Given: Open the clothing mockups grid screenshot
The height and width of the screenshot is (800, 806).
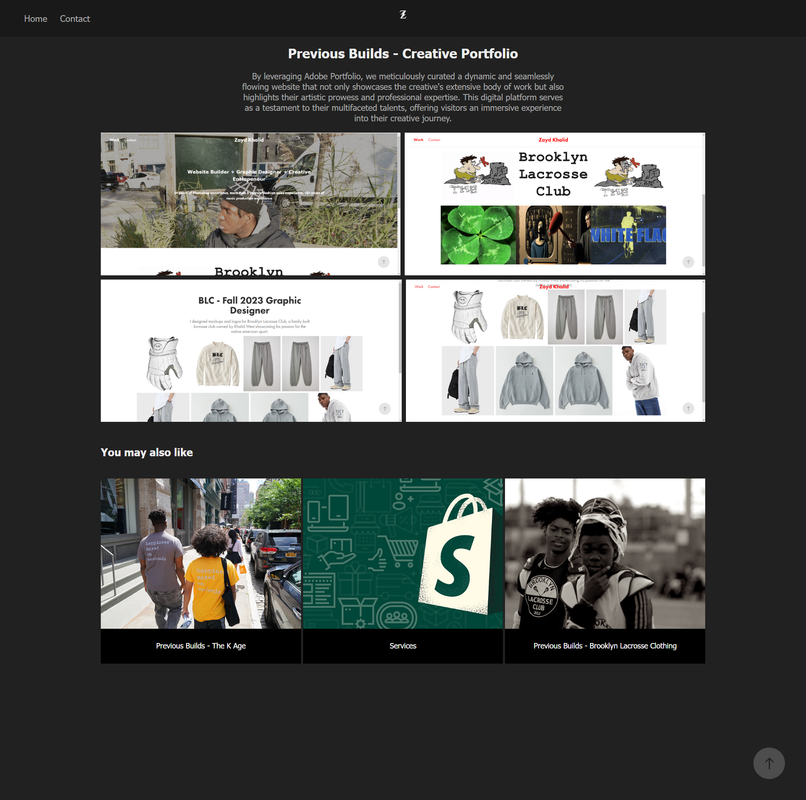Looking at the screenshot, I should [555, 351].
